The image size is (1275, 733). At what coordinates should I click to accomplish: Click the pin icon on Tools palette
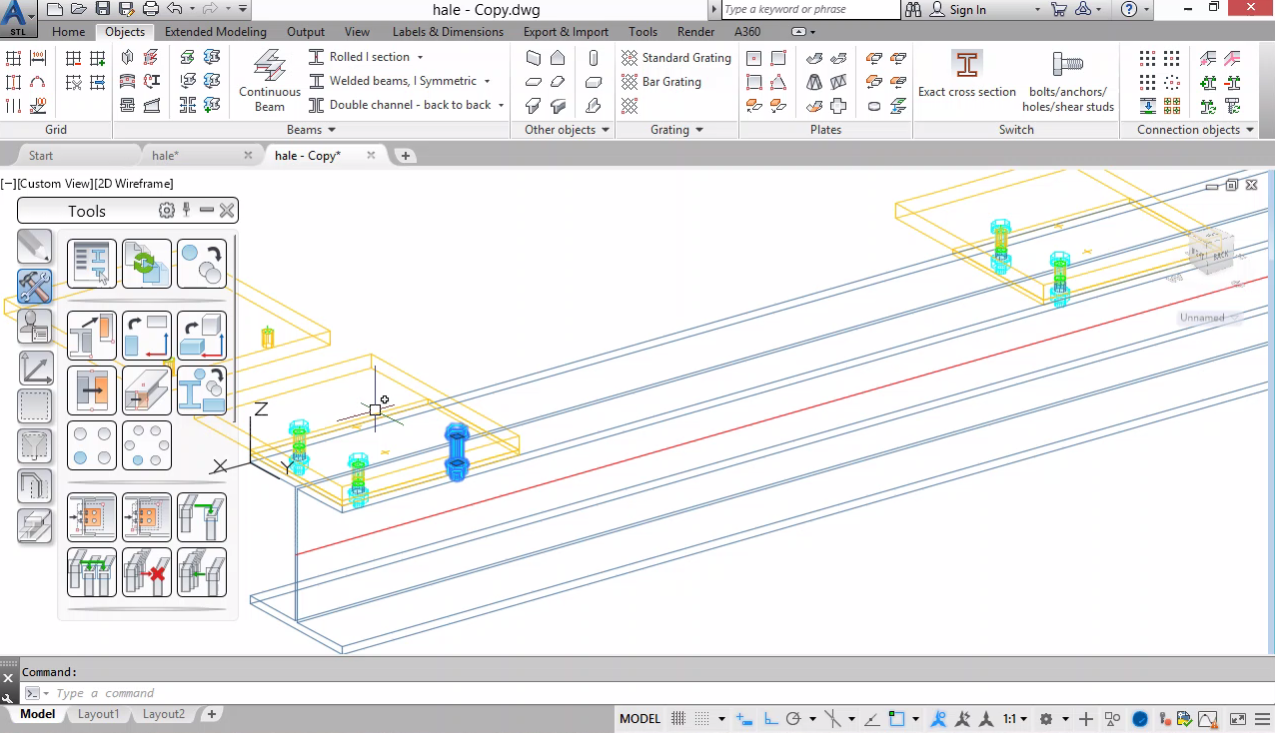click(x=186, y=210)
